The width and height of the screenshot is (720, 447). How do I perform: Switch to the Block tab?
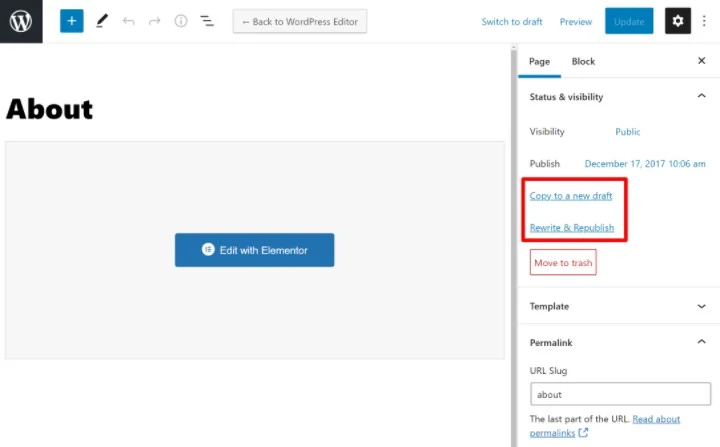583,61
